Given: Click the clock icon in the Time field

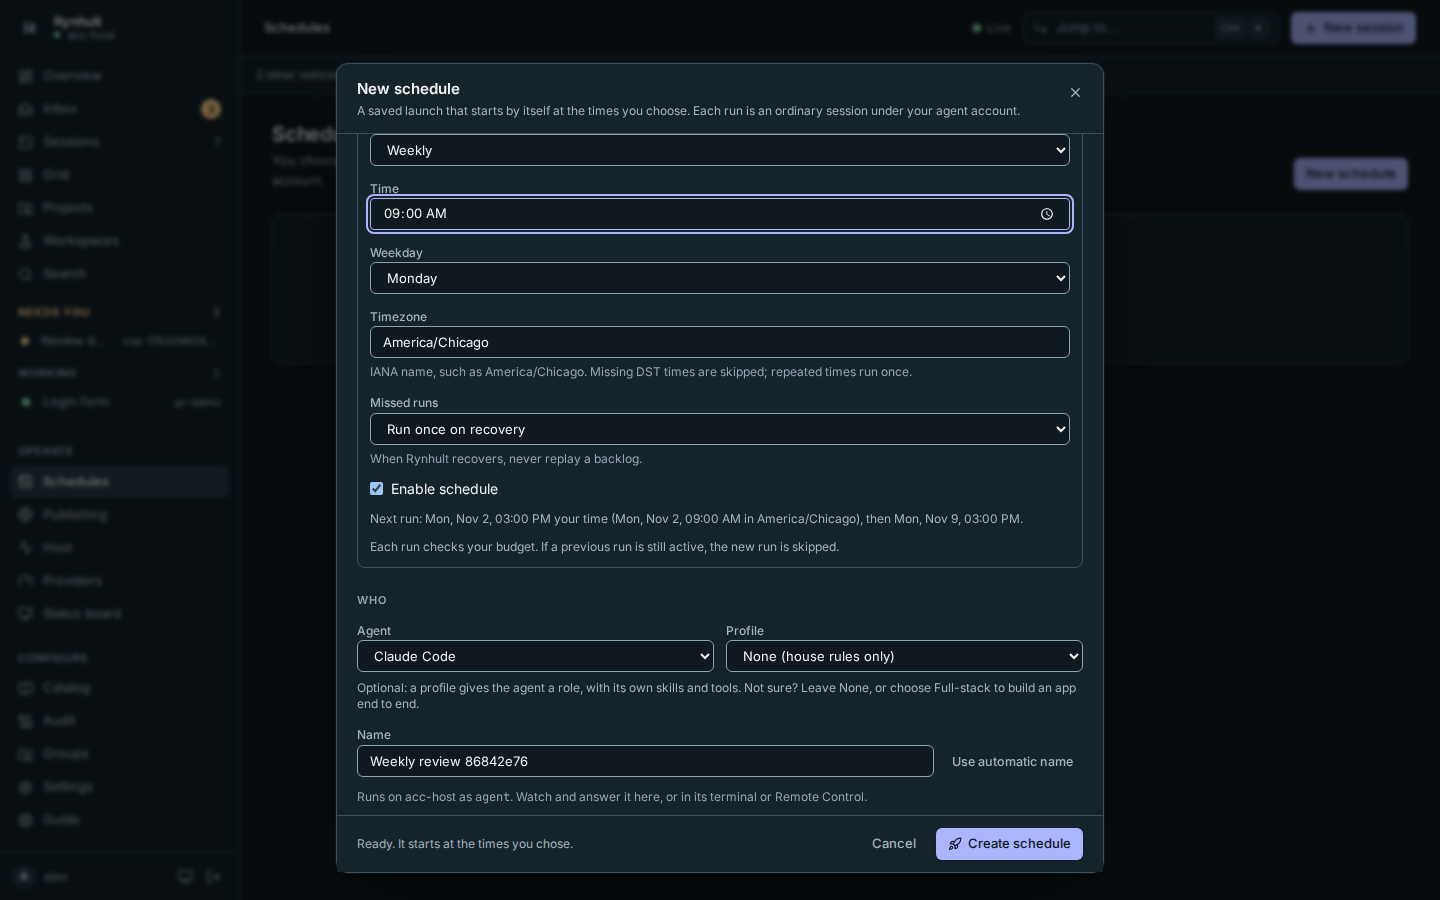Looking at the screenshot, I should click(x=1047, y=214).
